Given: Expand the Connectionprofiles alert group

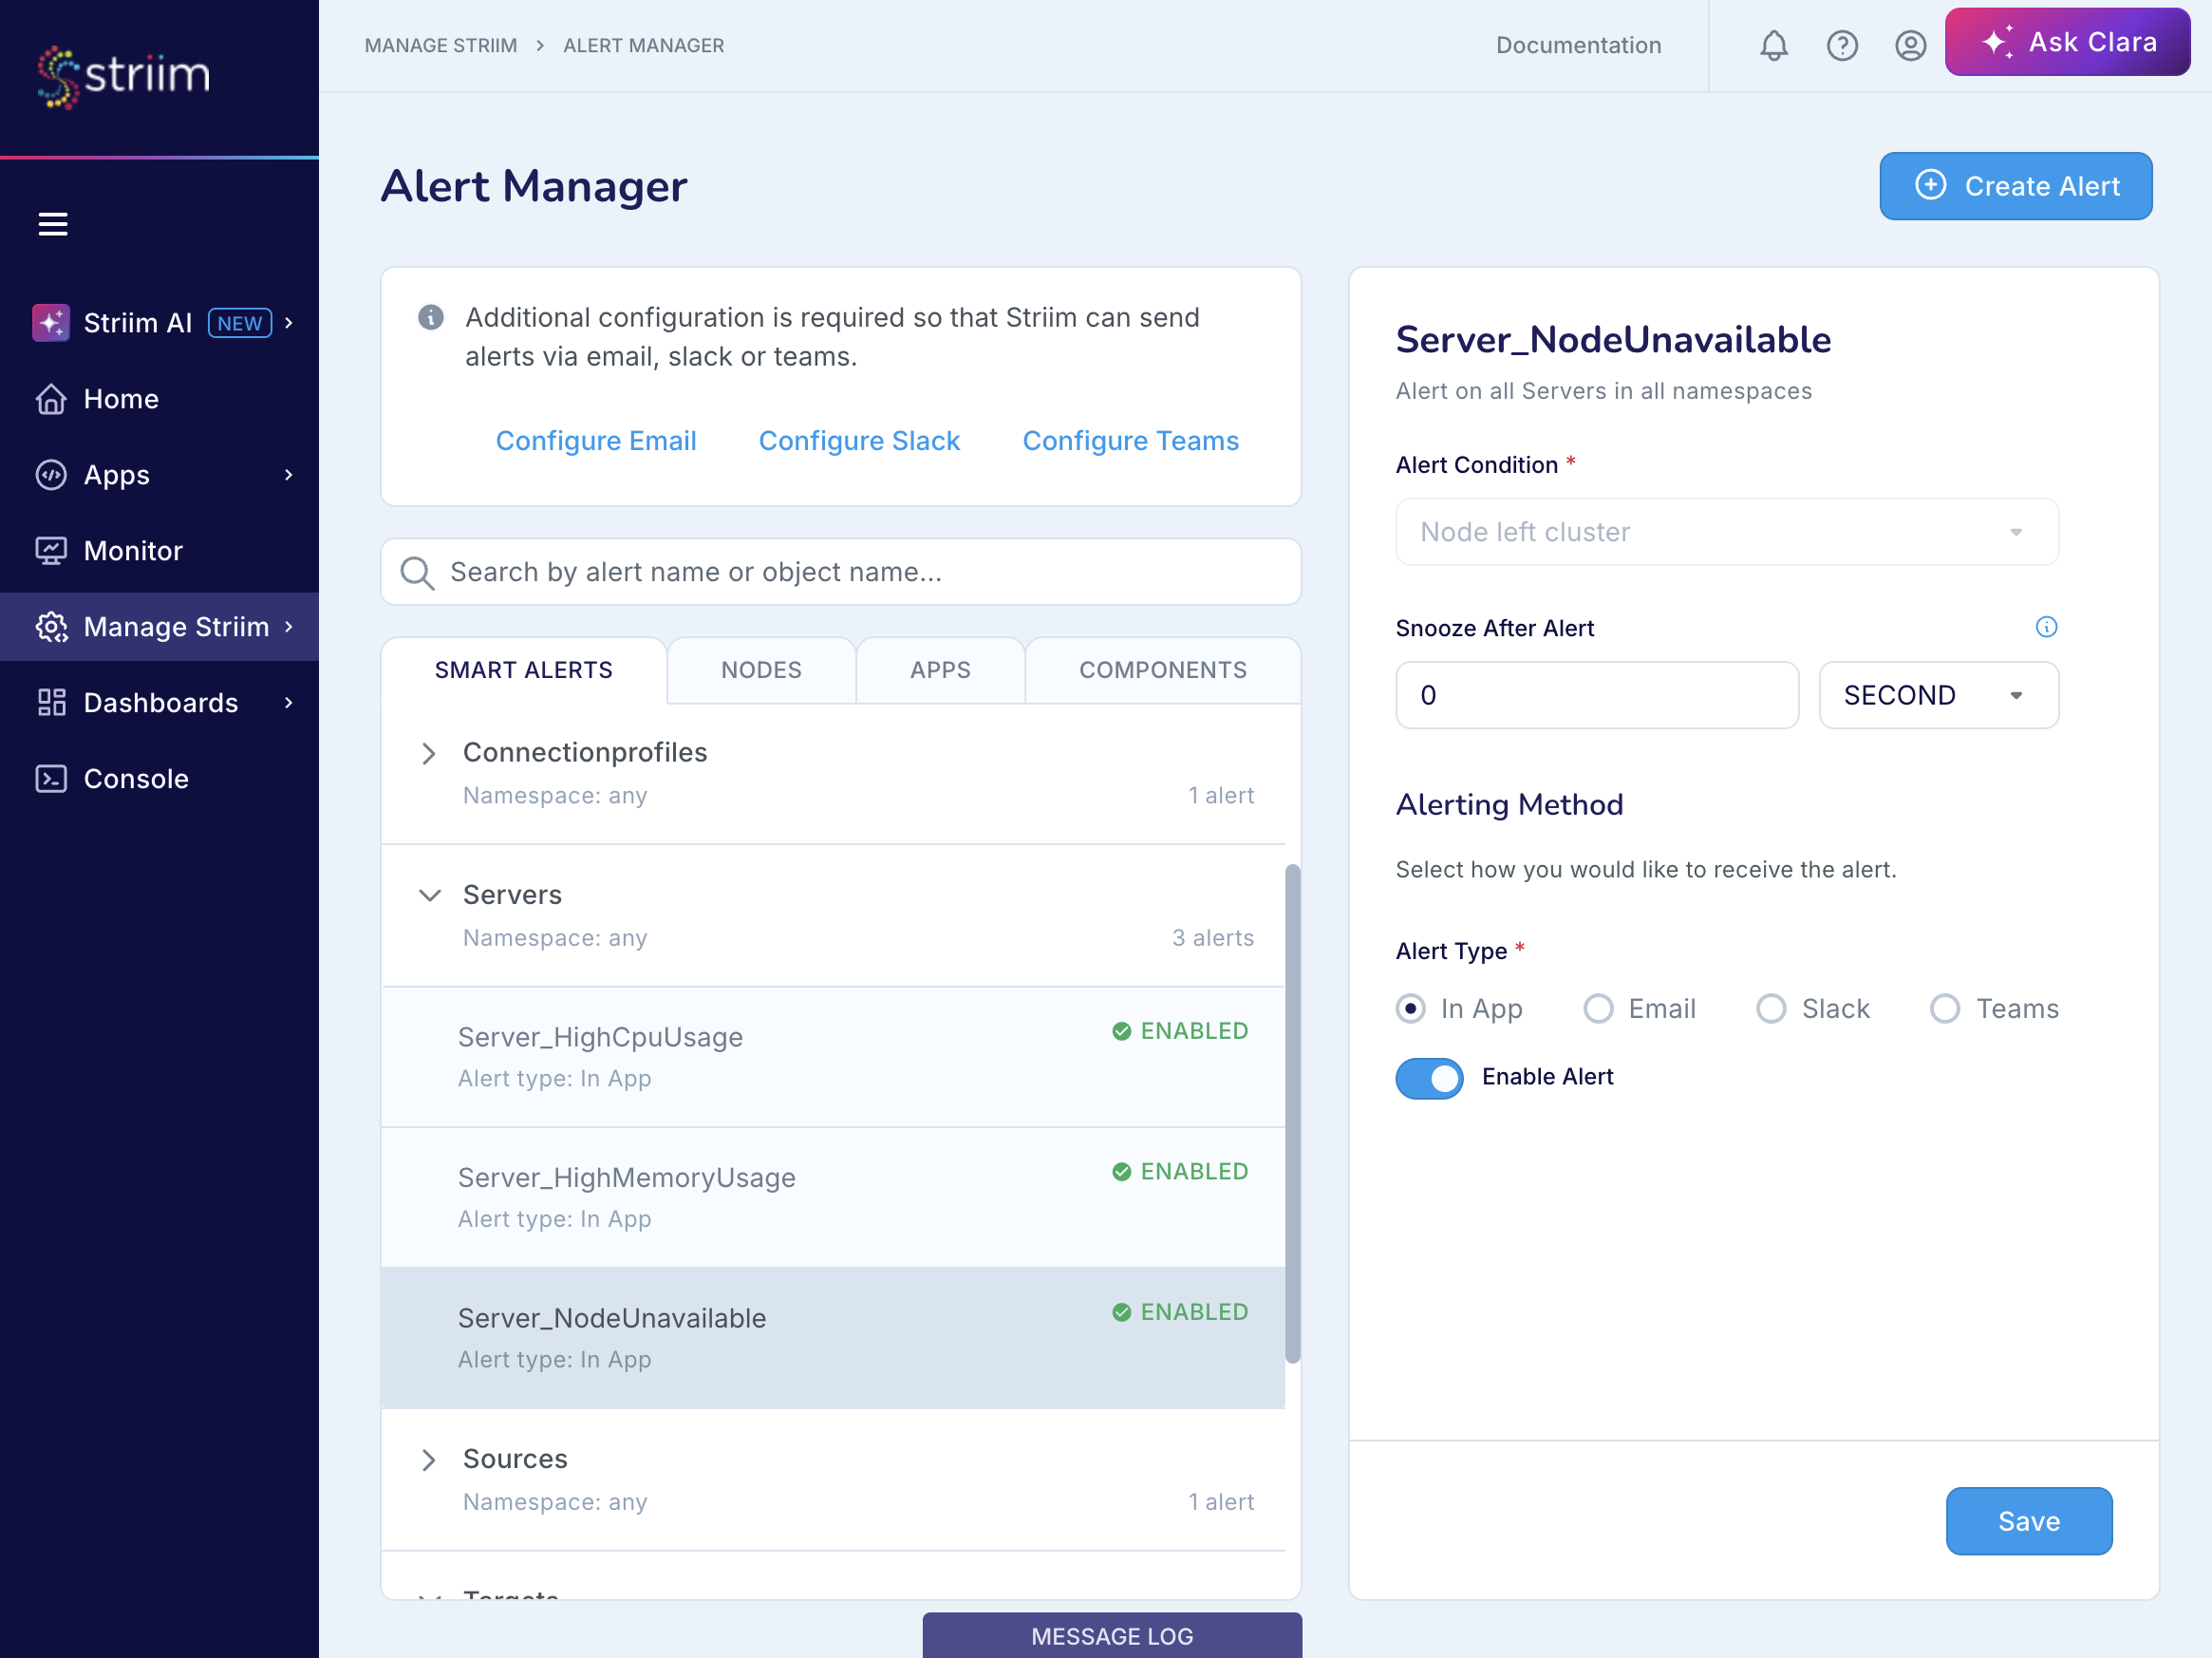Looking at the screenshot, I should click(x=429, y=754).
